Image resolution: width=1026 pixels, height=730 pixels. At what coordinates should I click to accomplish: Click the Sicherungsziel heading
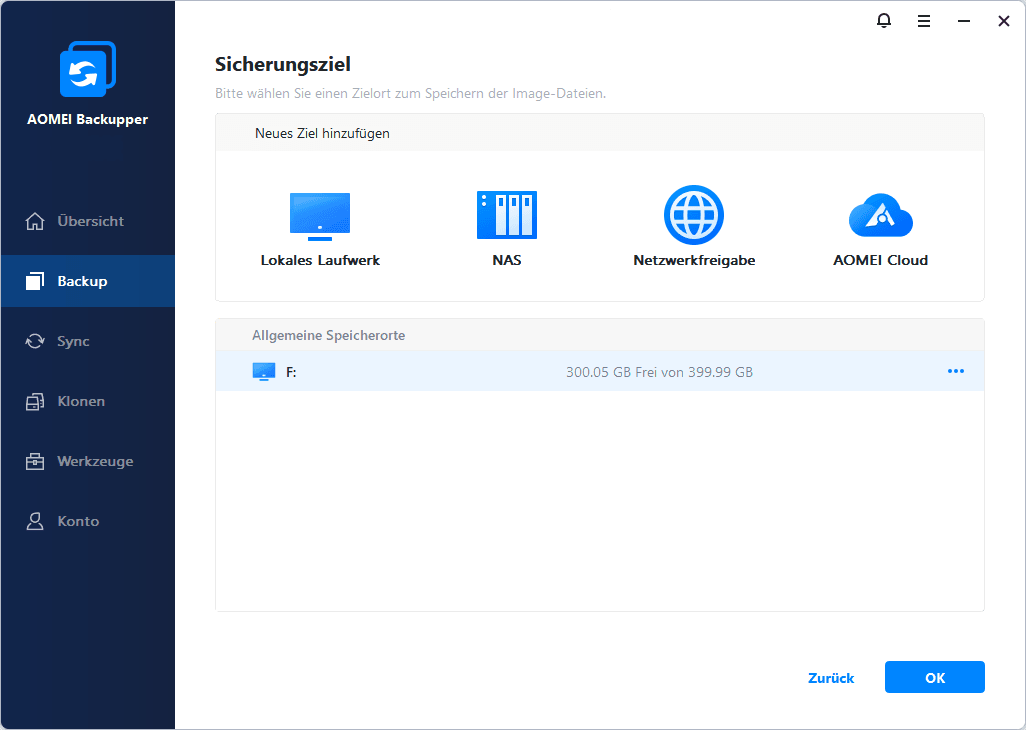(x=283, y=64)
